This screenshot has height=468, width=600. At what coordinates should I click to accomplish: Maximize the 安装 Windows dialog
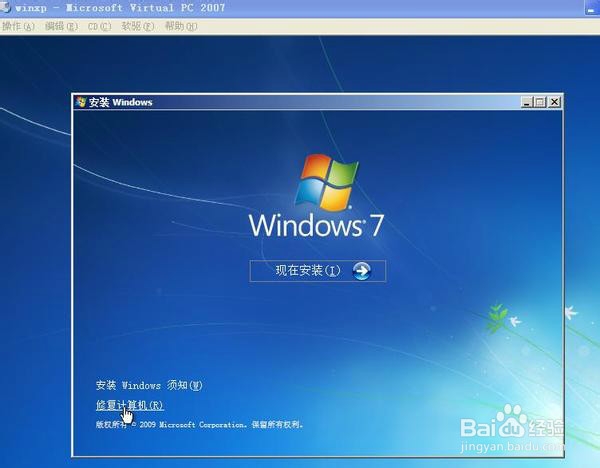pyautogui.click(x=540, y=102)
